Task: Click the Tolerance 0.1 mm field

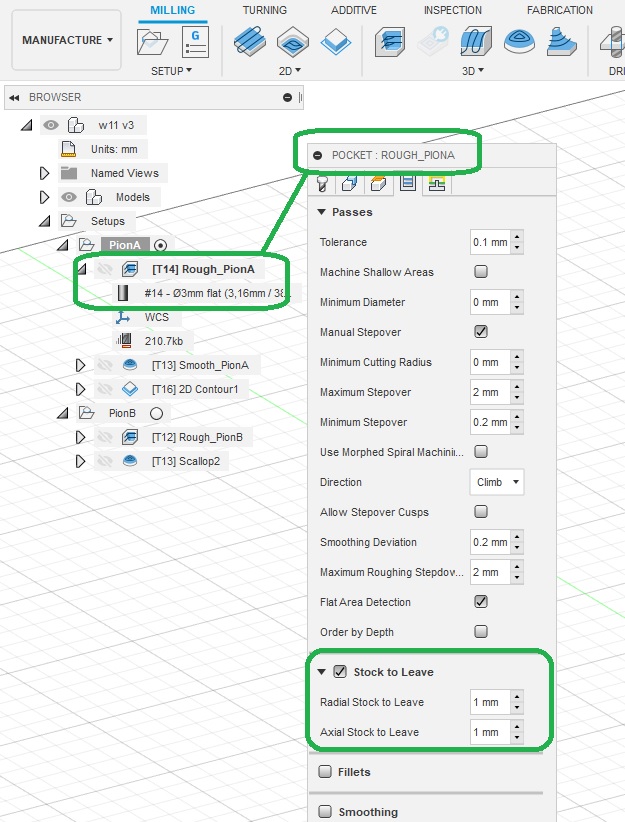Action: pyautogui.click(x=490, y=242)
